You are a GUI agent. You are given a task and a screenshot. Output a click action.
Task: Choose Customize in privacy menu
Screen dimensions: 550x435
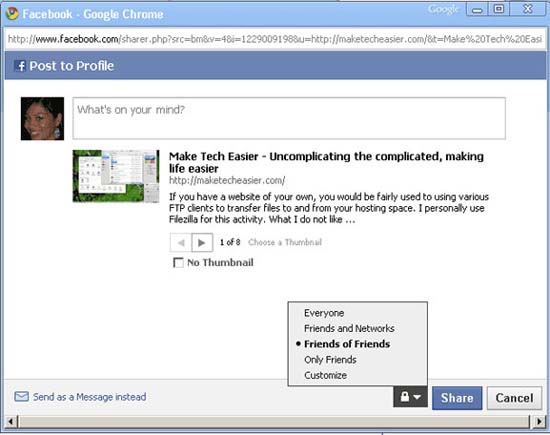pos(326,375)
